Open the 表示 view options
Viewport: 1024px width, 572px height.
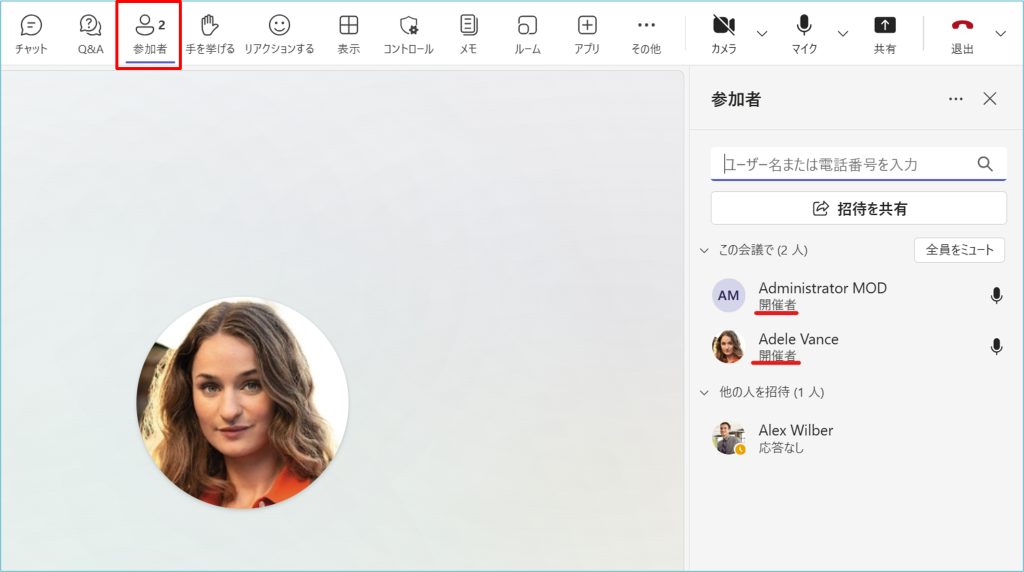click(x=348, y=34)
